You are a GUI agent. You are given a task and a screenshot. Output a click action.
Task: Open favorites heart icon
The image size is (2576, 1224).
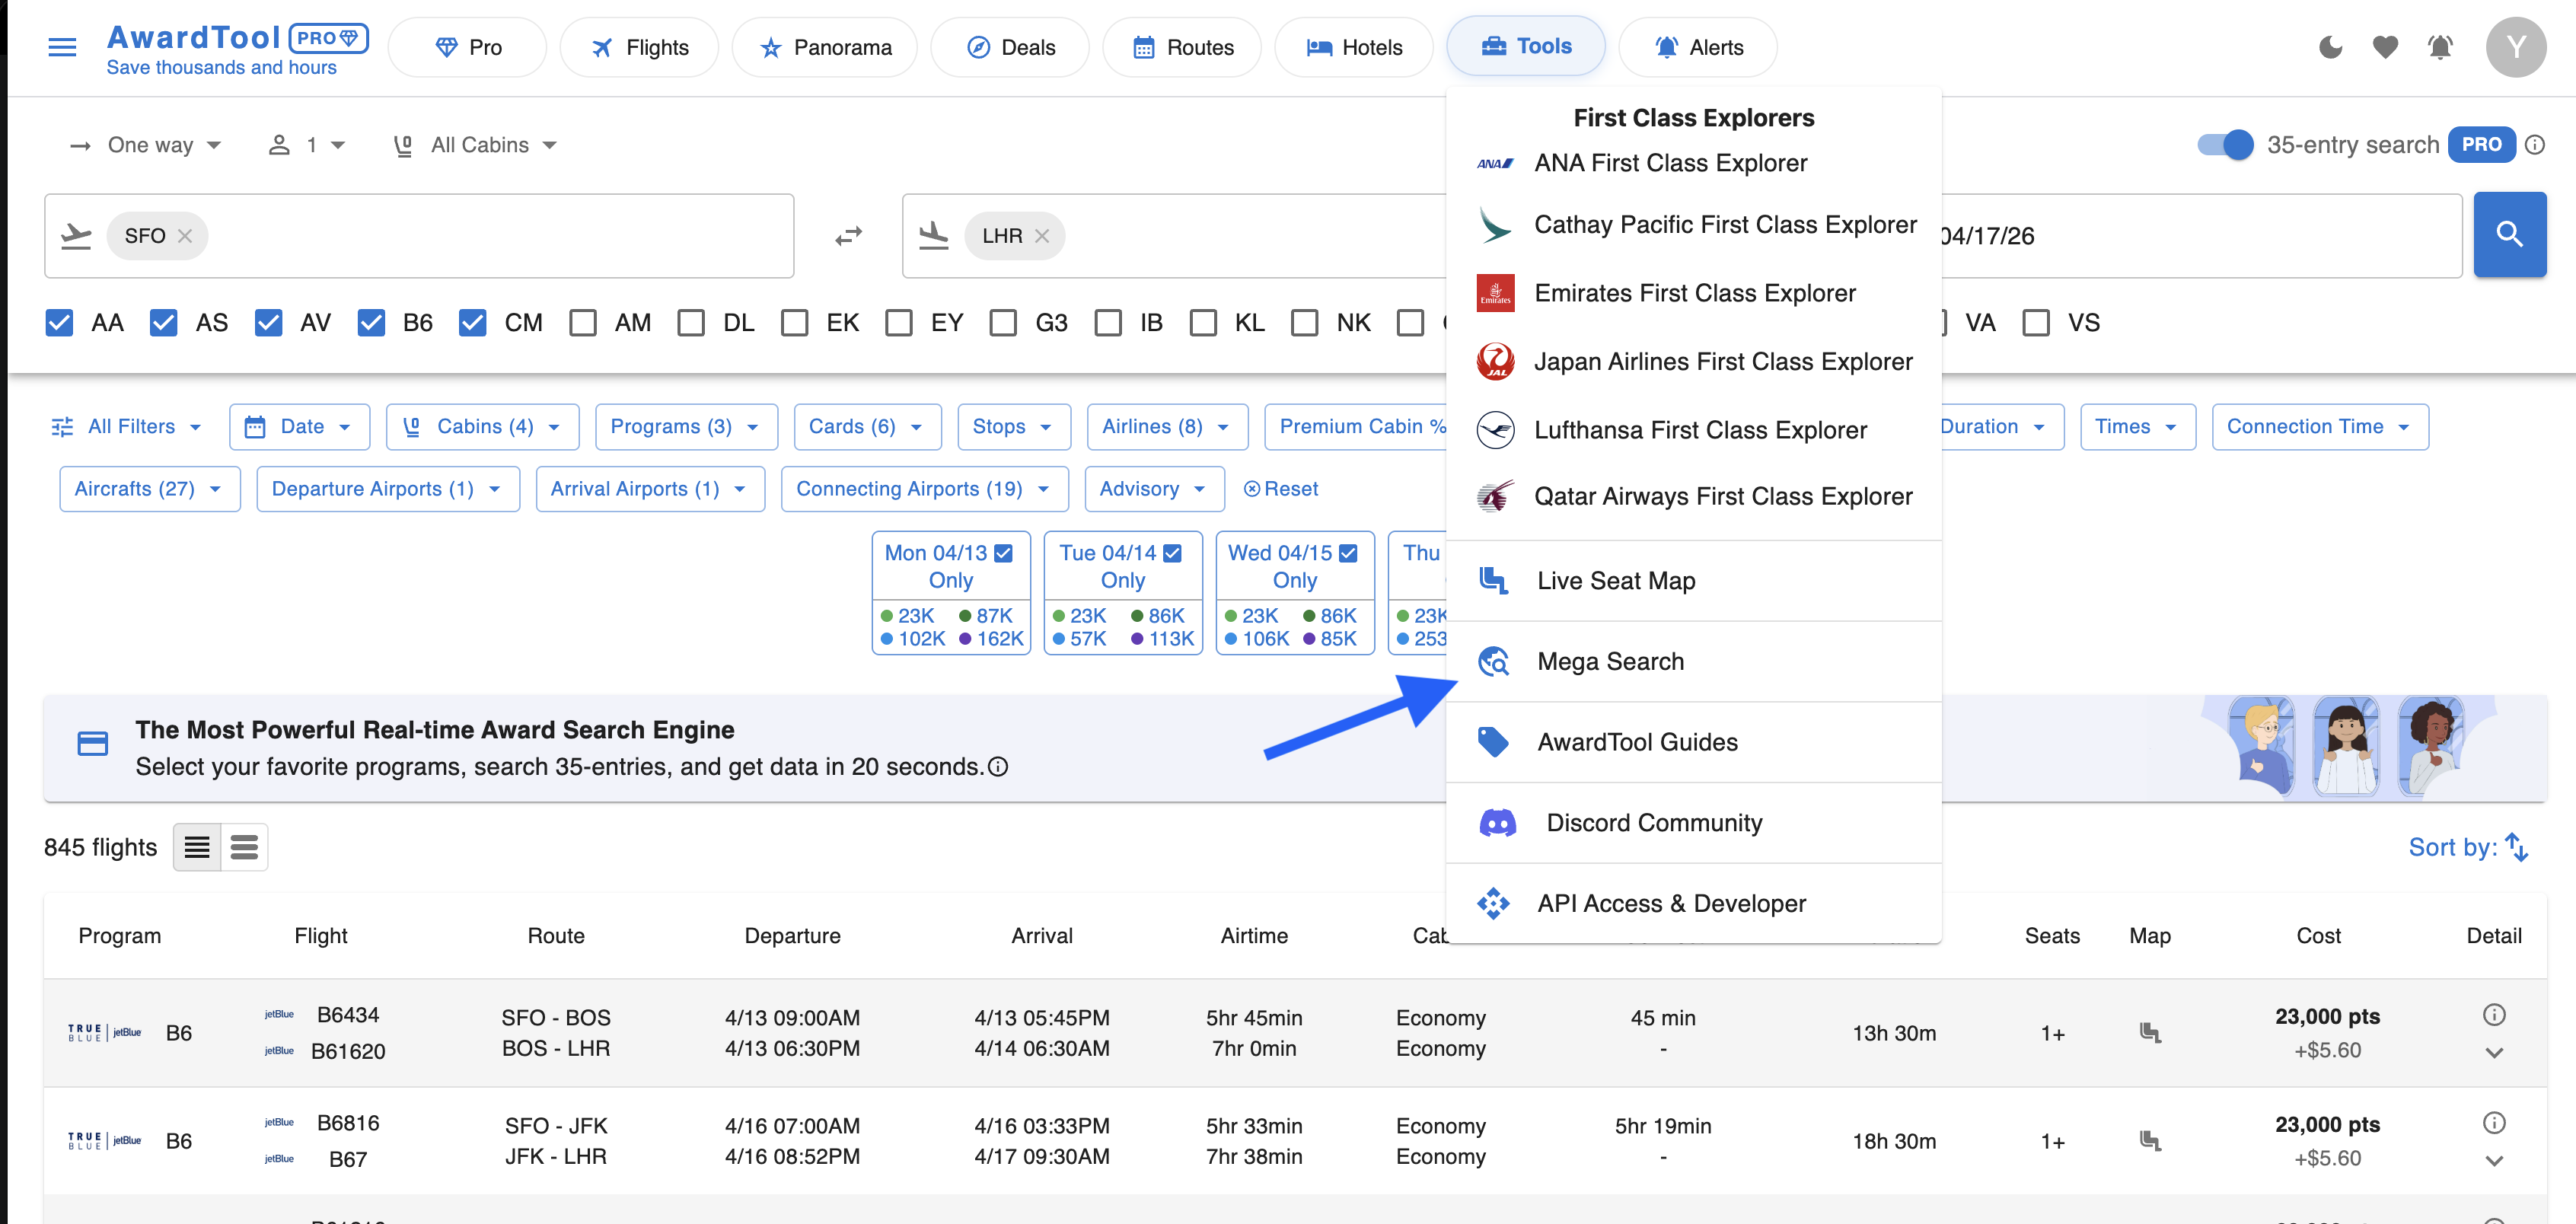point(2385,47)
